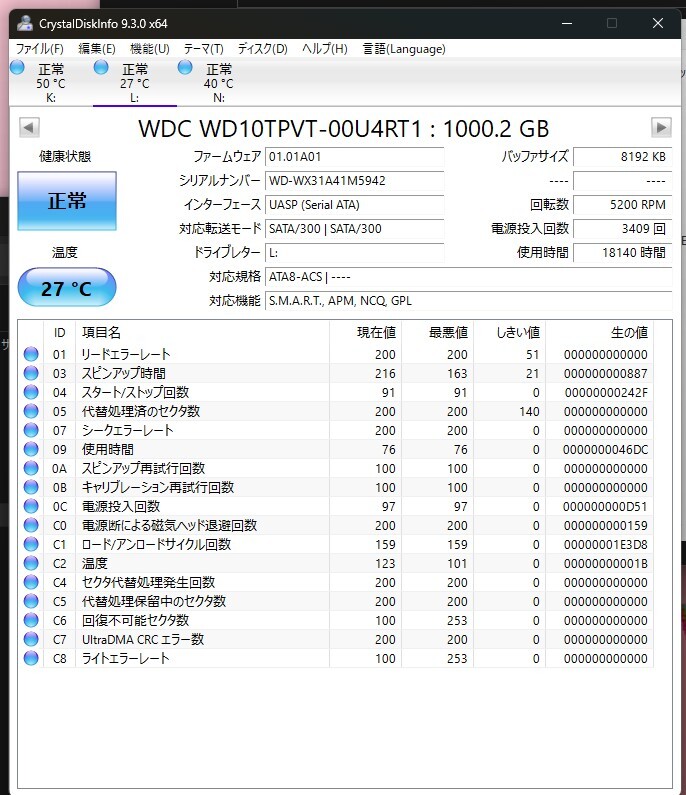Click the CrystalDiskInfo title bar icon
The height and width of the screenshot is (795, 686).
(x=25, y=23)
